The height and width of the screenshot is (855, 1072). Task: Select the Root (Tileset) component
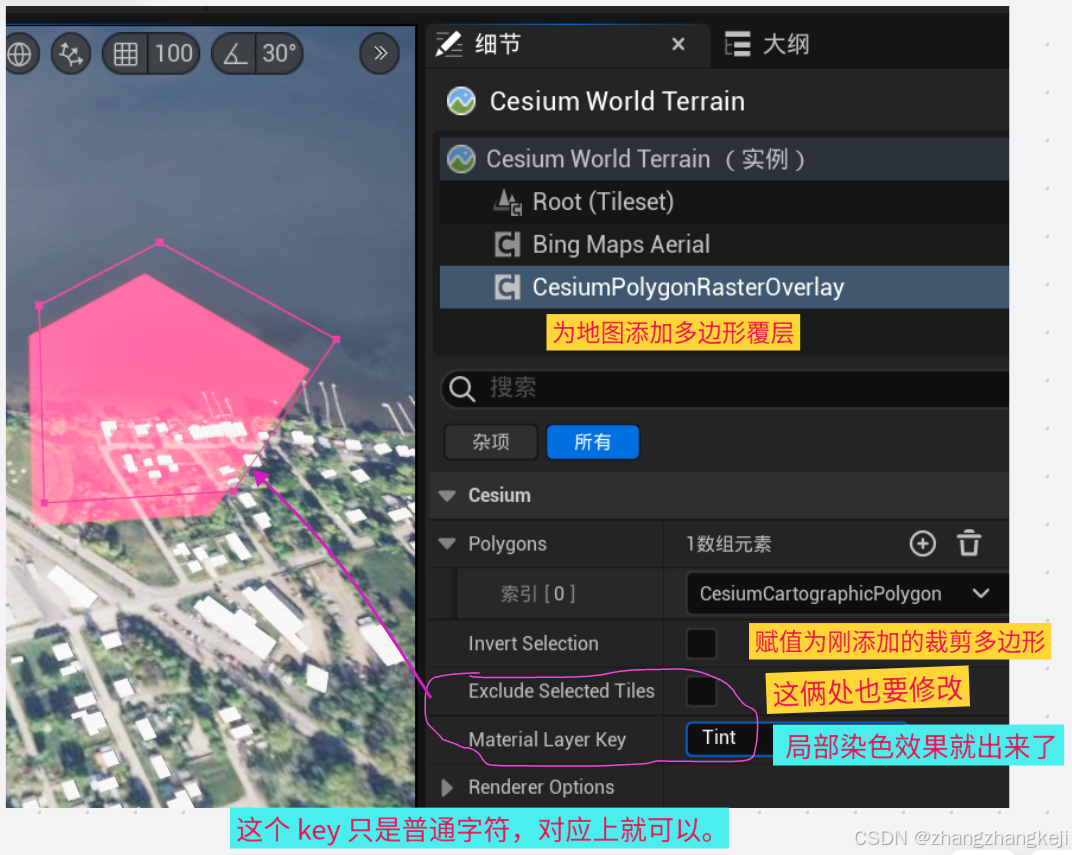[723, 202]
